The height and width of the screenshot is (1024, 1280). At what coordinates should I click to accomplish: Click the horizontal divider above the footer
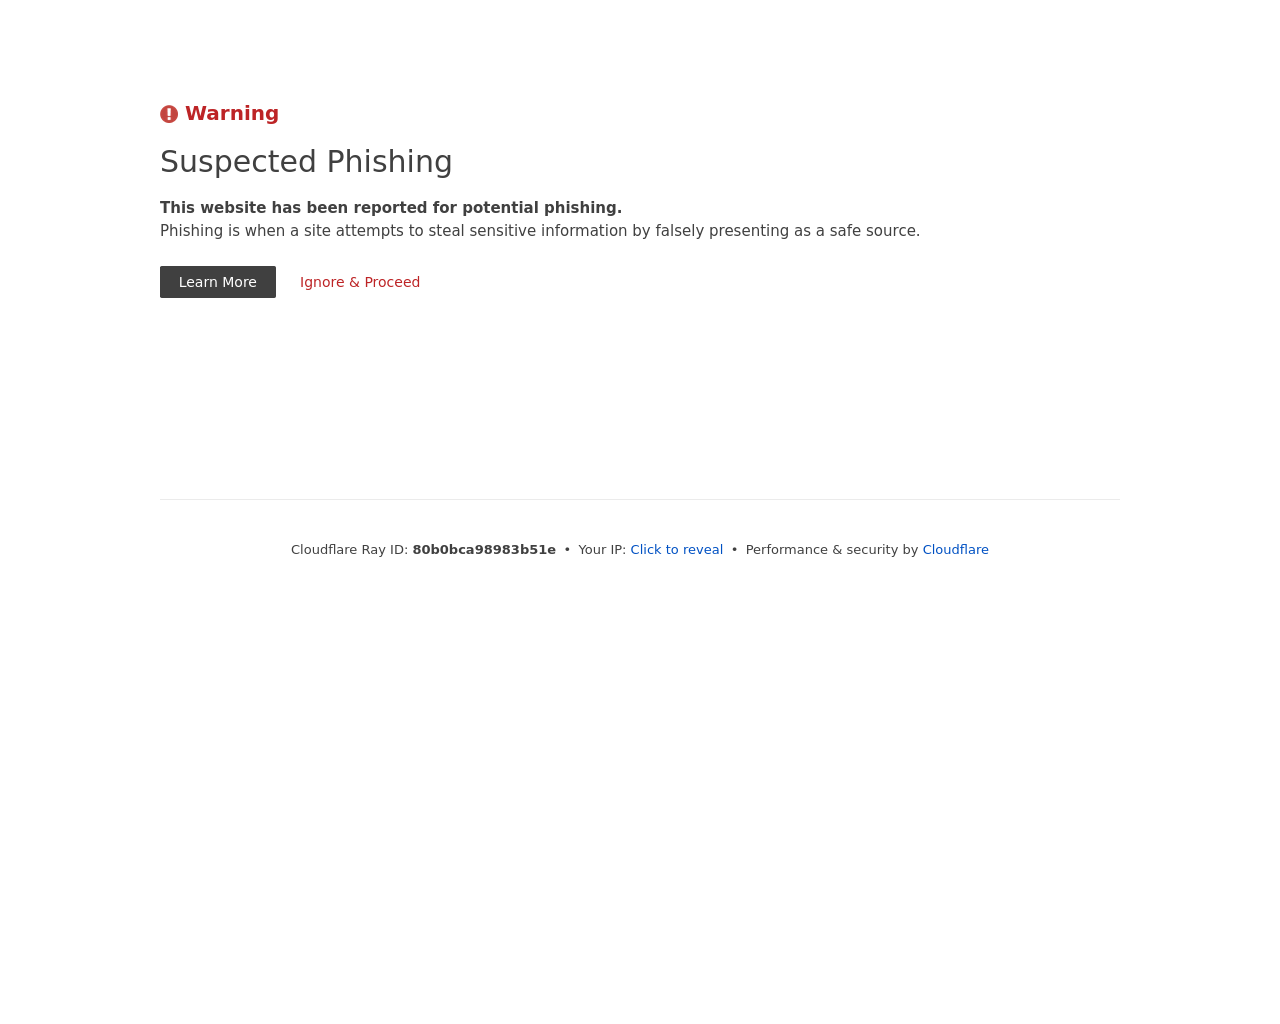click(x=640, y=499)
